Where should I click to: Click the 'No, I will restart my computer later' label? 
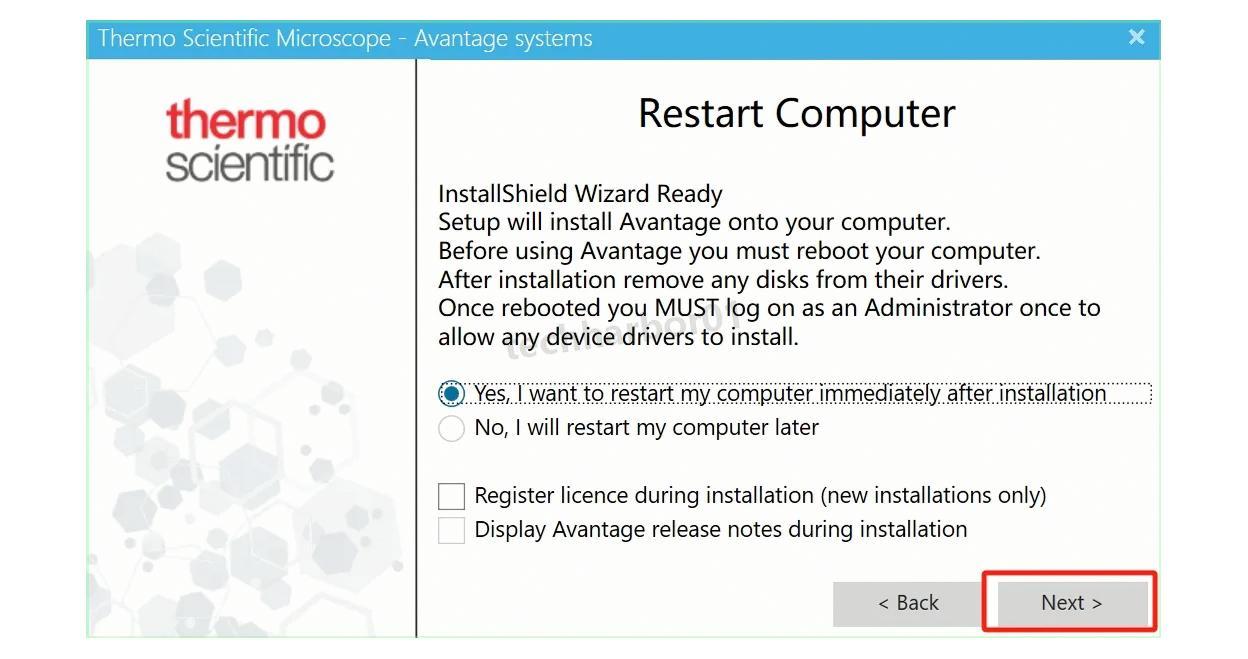(x=646, y=428)
